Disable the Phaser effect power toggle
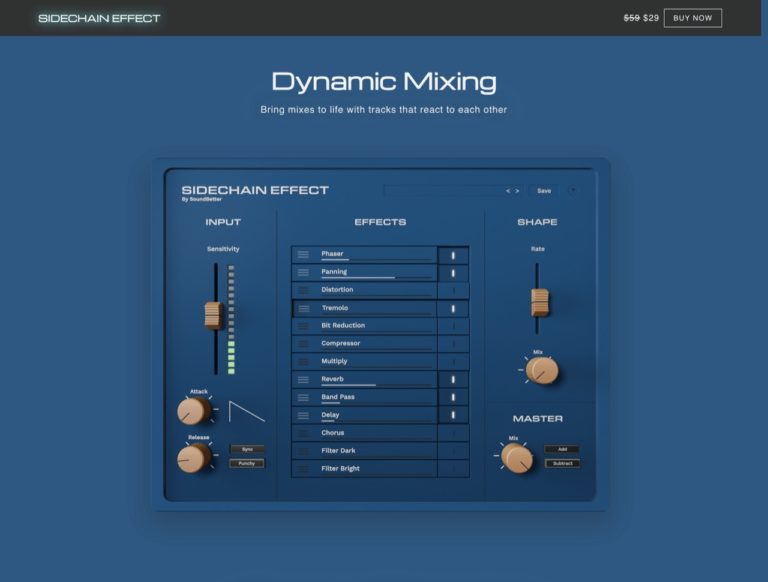This screenshot has height=582, width=768. point(453,255)
